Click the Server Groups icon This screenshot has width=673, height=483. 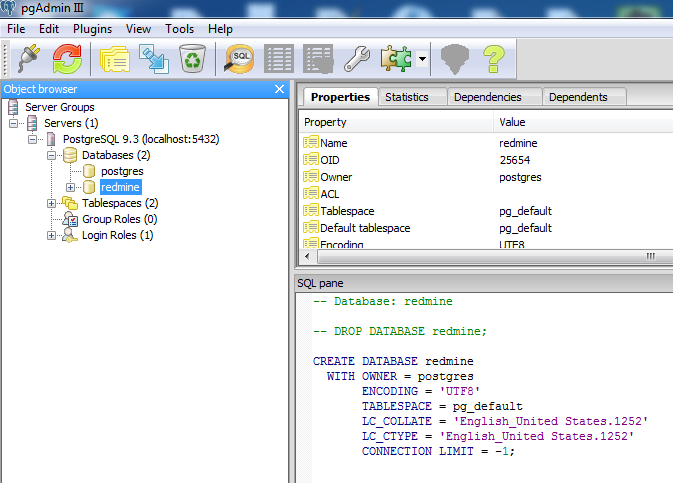click(13, 107)
